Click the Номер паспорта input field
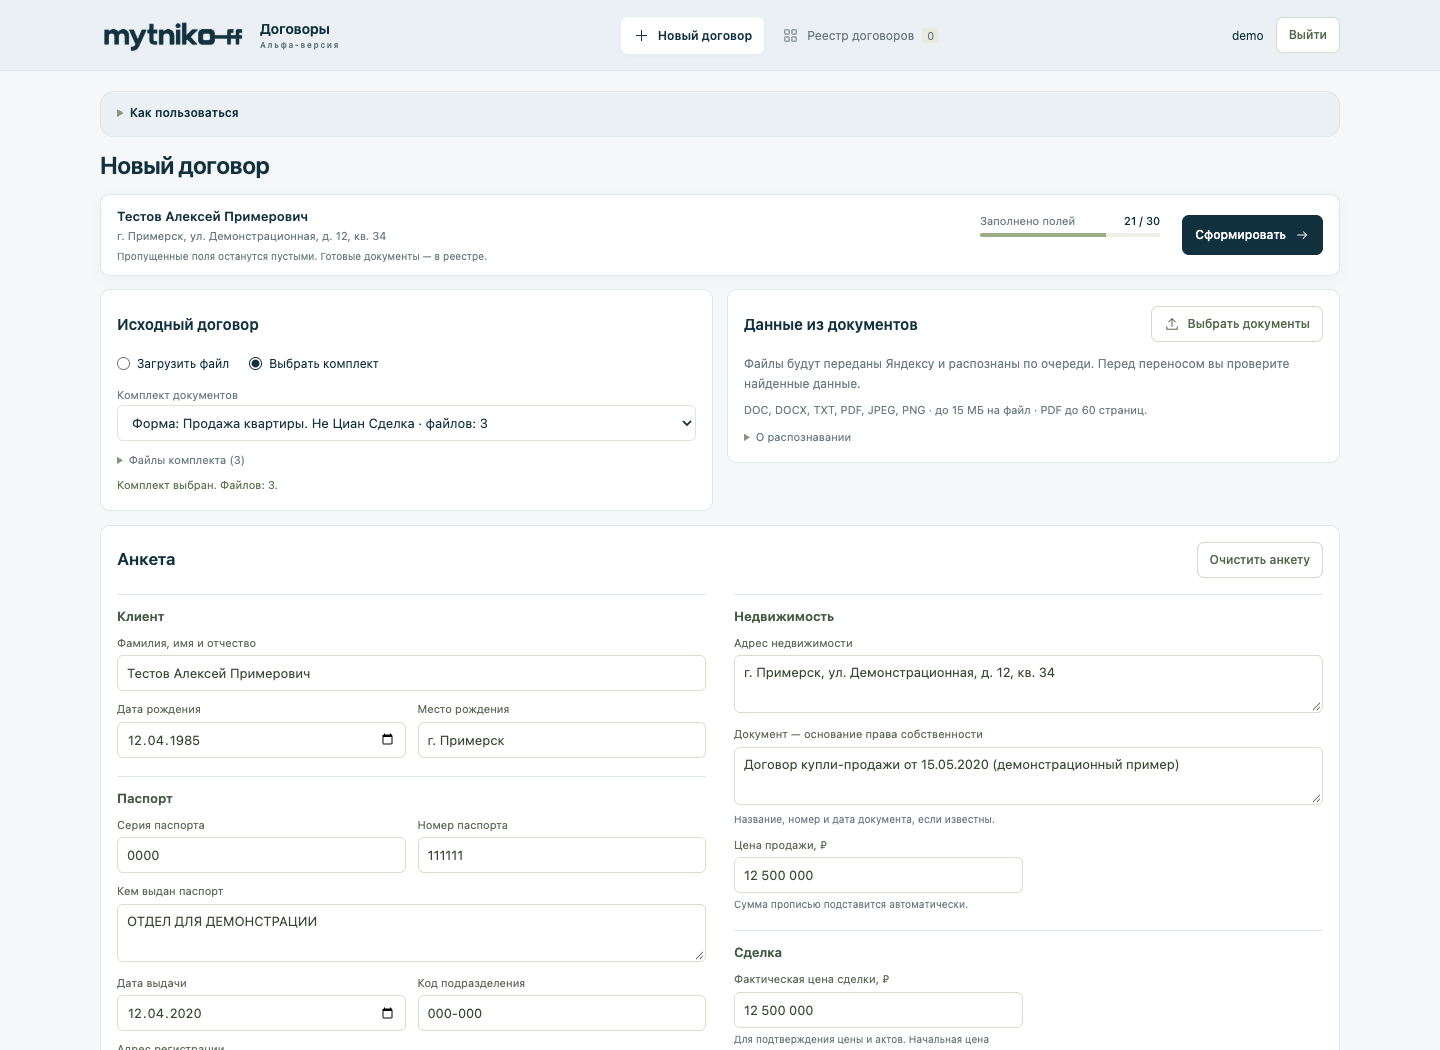Image resolution: width=1440 pixels, height=1050 pixels. point(562,855)
